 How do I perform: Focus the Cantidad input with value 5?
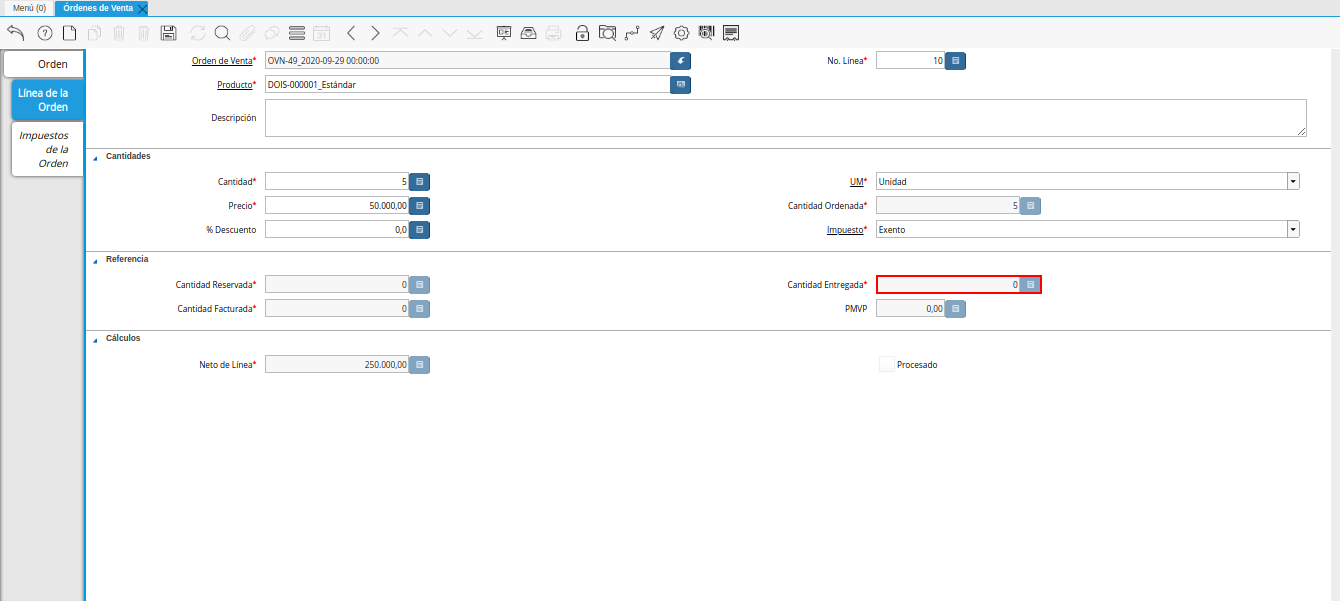[x=337, y=182]
